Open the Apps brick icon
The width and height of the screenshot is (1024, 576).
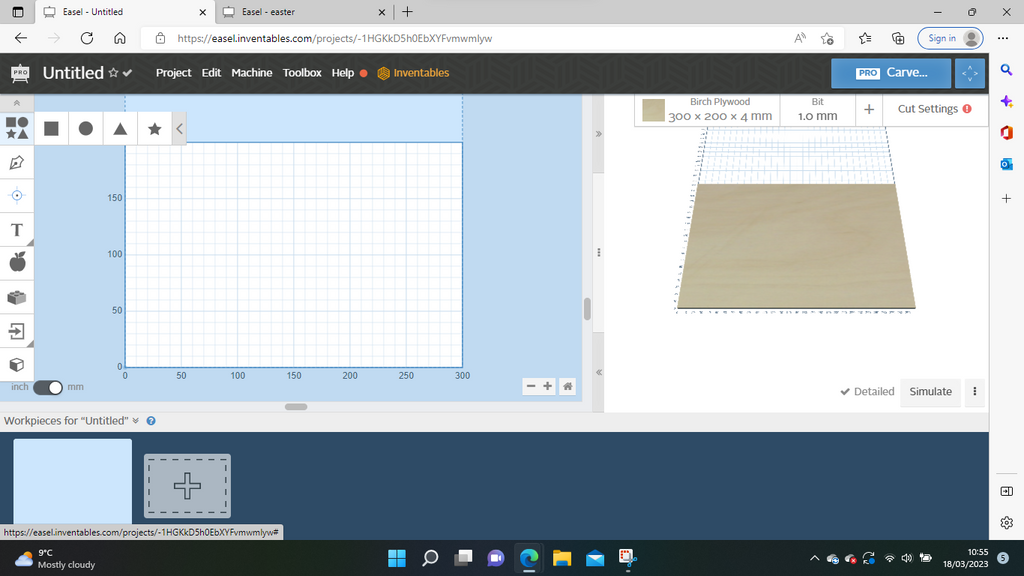click(16, 297)
